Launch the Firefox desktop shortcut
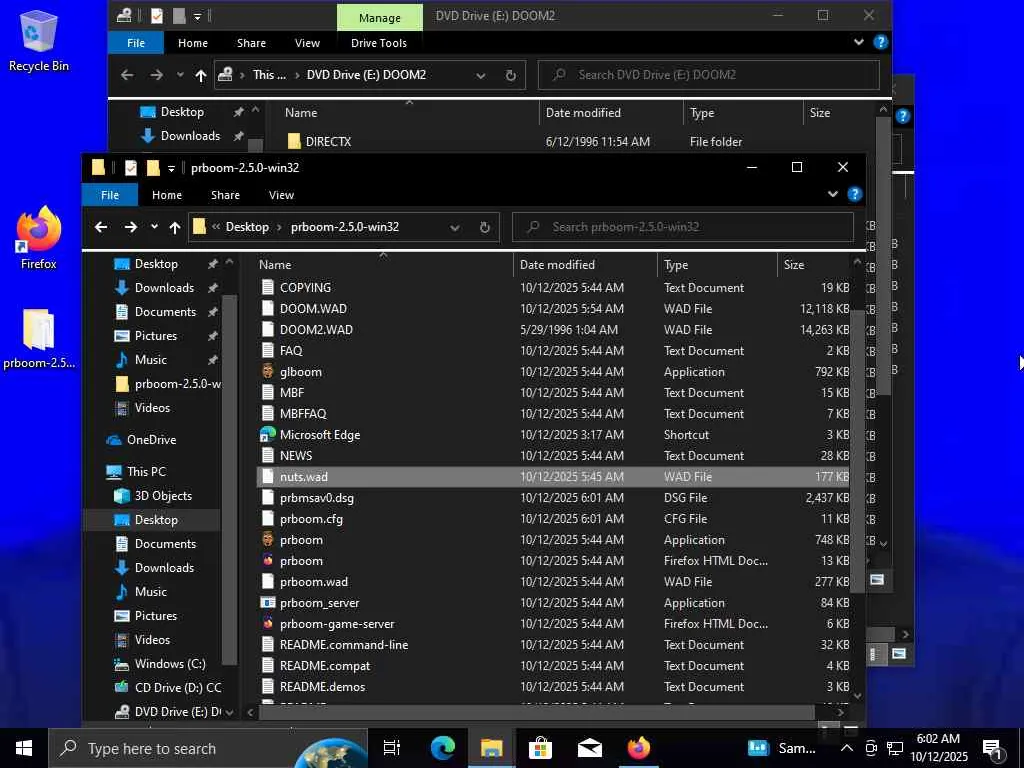This screenshot has height=768, width=1024. click(x=39, y=238)
